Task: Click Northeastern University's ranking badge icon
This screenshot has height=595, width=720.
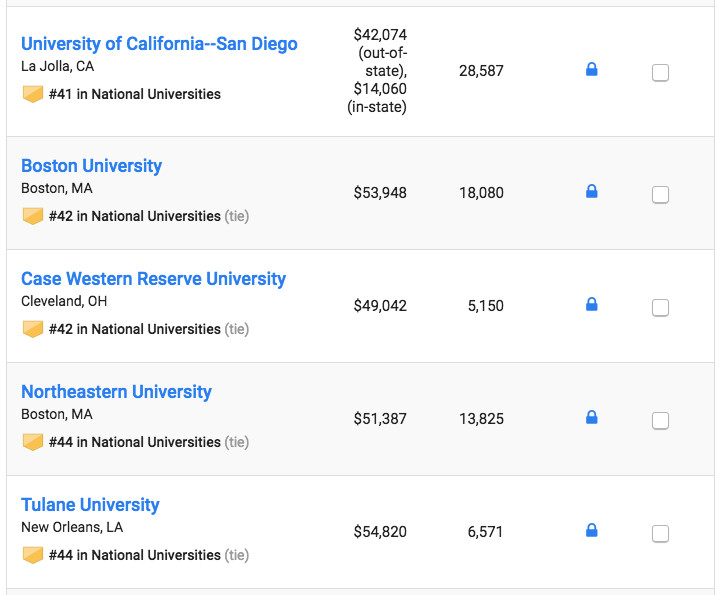Action: [33, 442]
